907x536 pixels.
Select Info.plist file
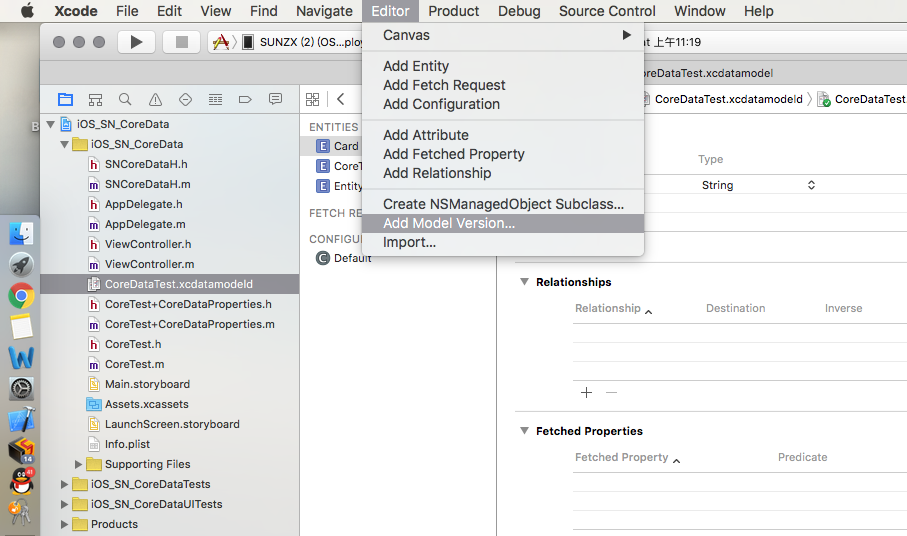coord(127,444)
